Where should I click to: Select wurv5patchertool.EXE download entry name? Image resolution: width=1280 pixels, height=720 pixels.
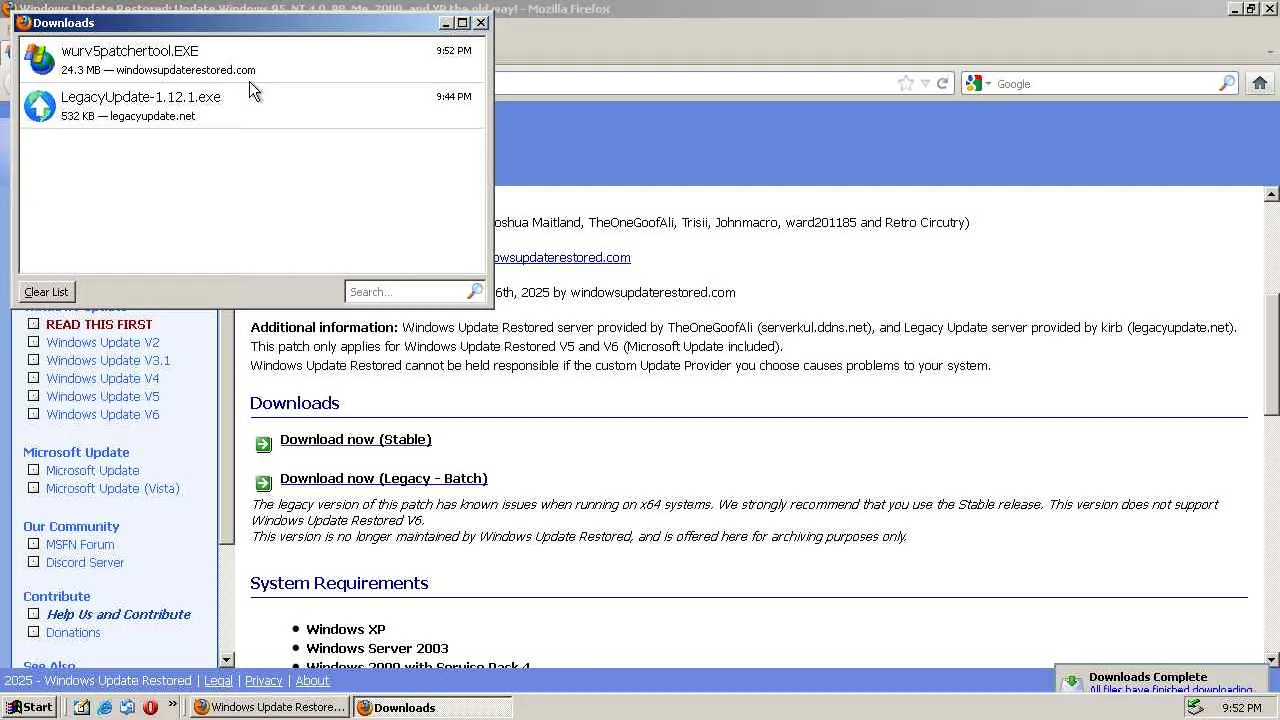(130, 50)
